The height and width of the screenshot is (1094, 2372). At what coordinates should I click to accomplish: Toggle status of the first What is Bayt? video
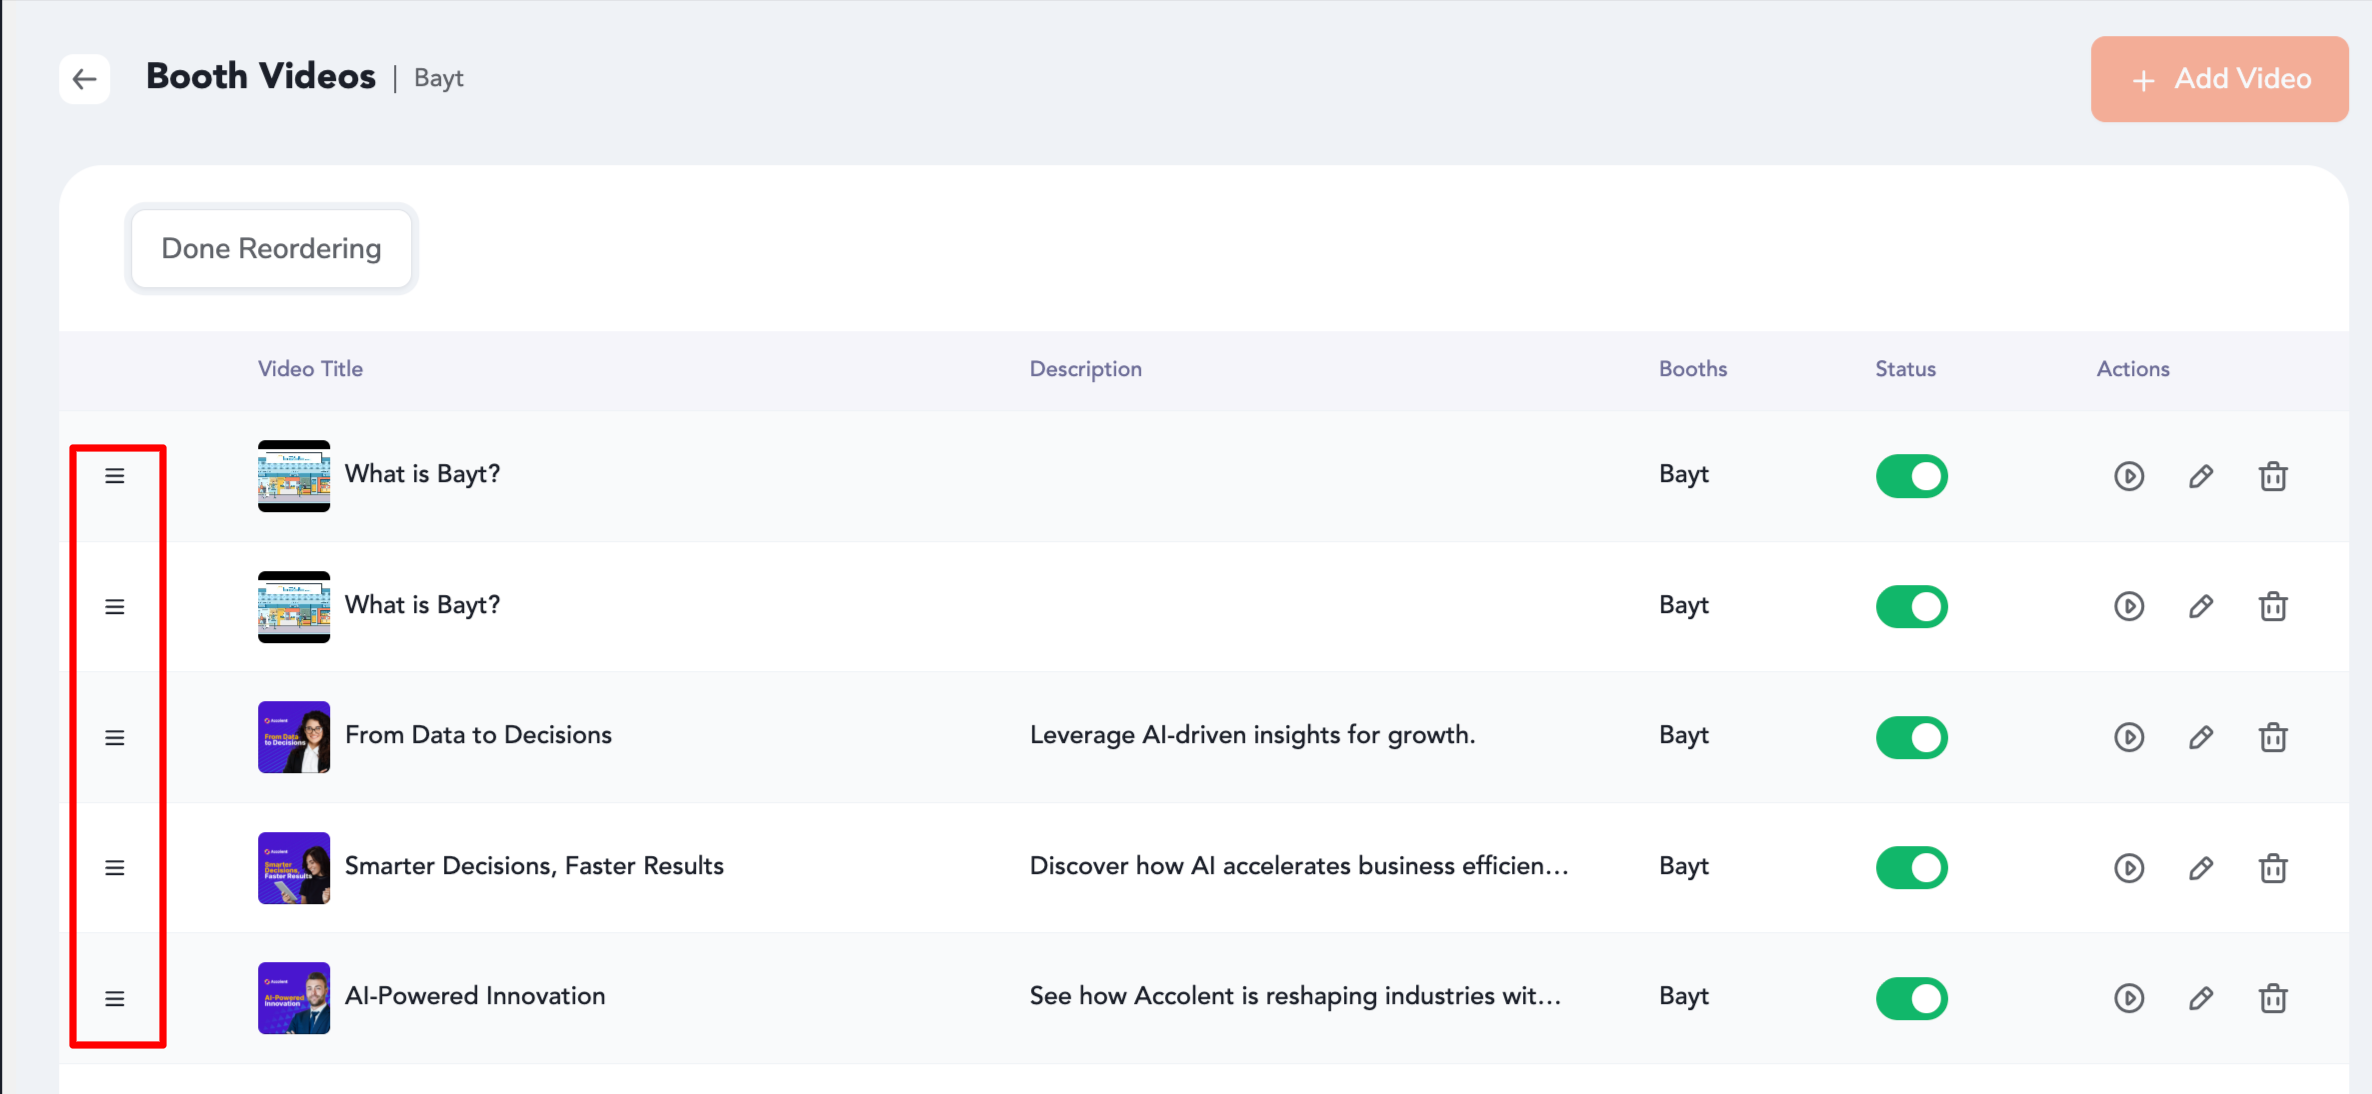[x=1911, y=476]
